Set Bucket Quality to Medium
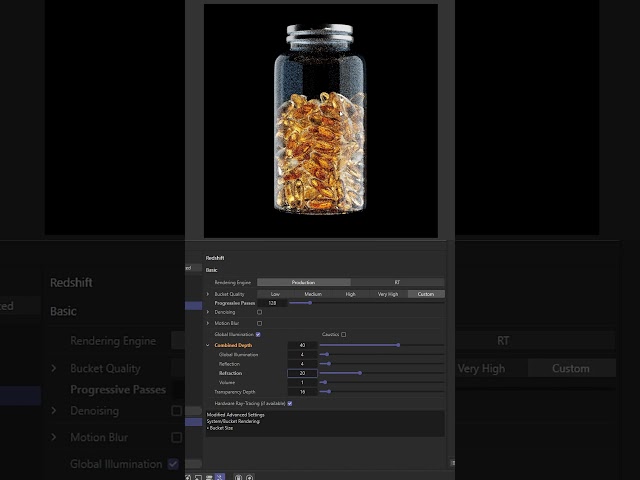This screenshot has height=480, width=640. tap(313, 294)
